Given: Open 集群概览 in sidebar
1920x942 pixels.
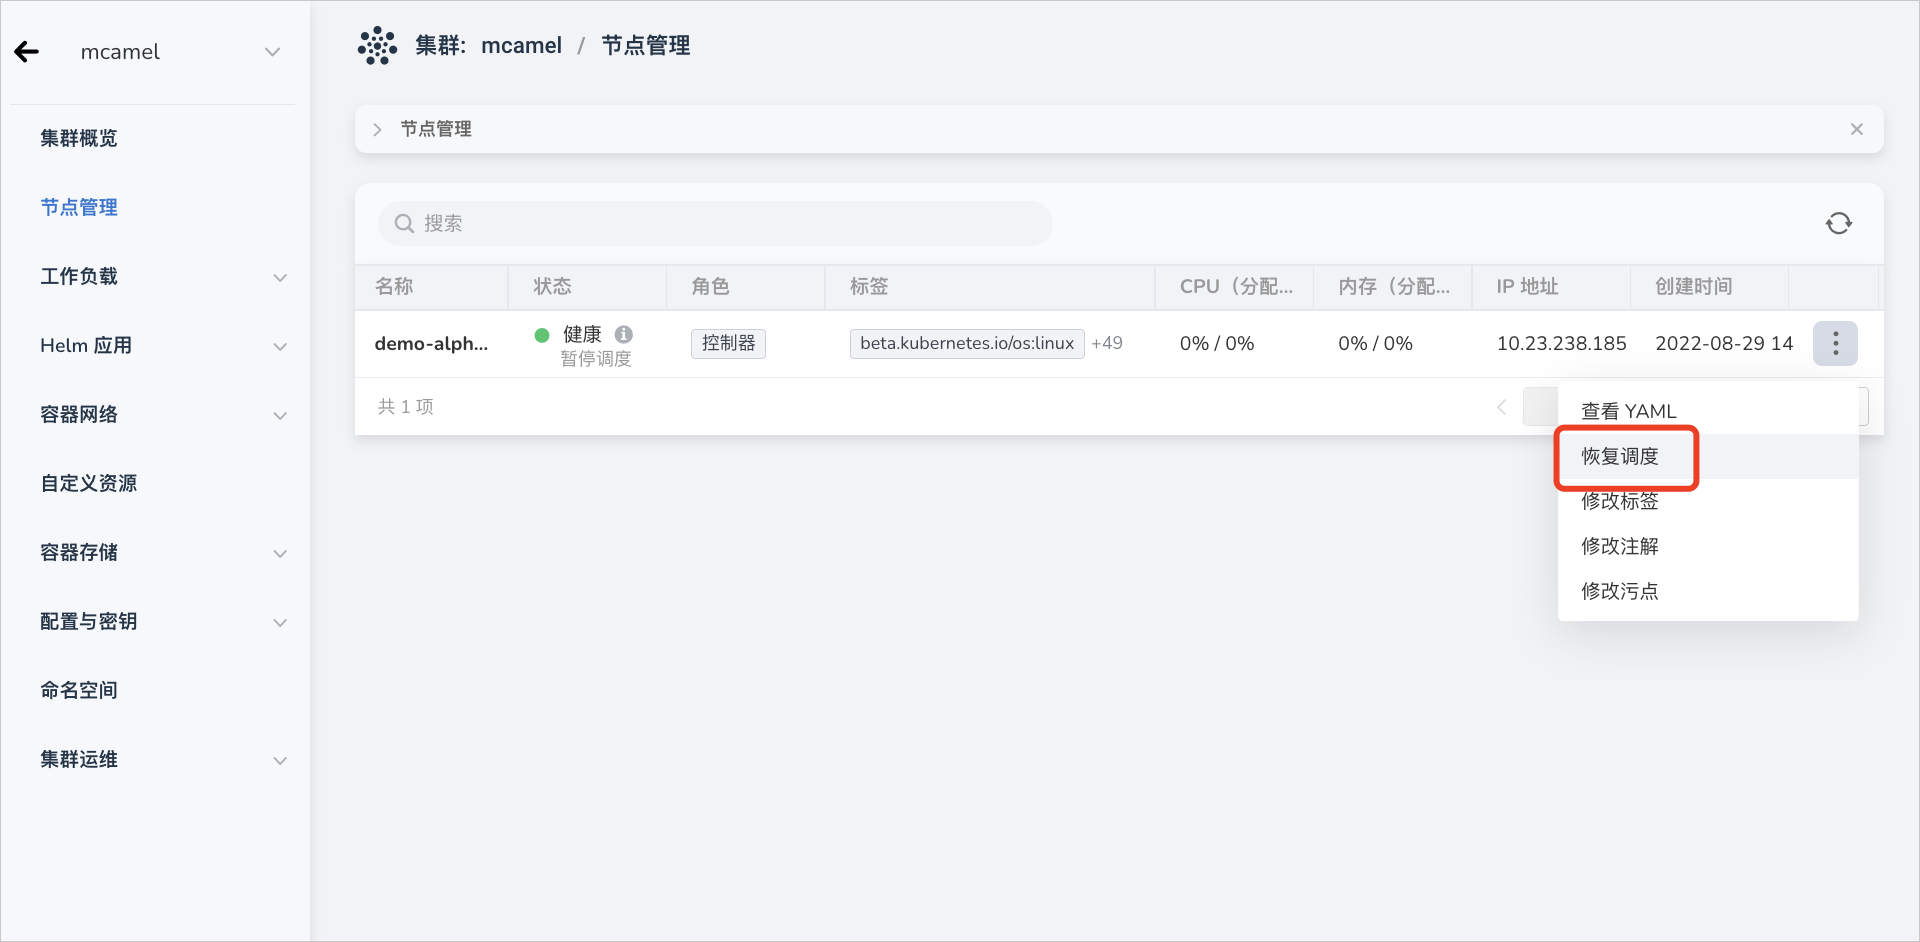Looking at the screenshot, I should (79, 138).
